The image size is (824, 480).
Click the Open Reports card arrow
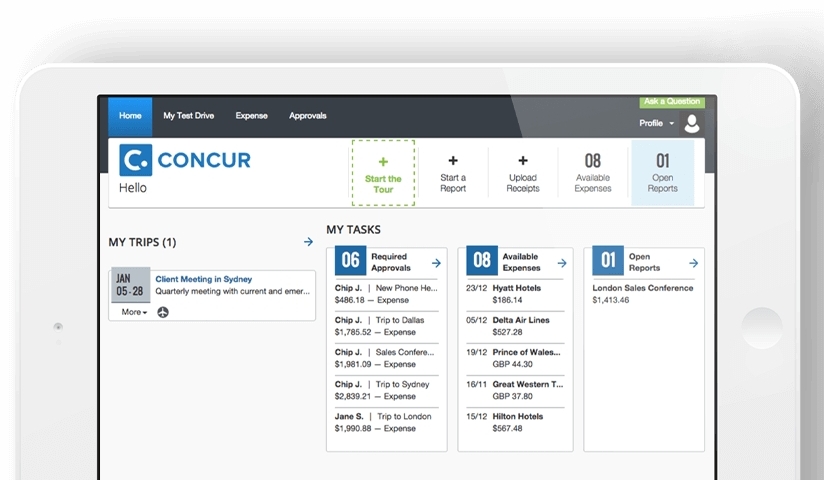click(x=693, y=263)
